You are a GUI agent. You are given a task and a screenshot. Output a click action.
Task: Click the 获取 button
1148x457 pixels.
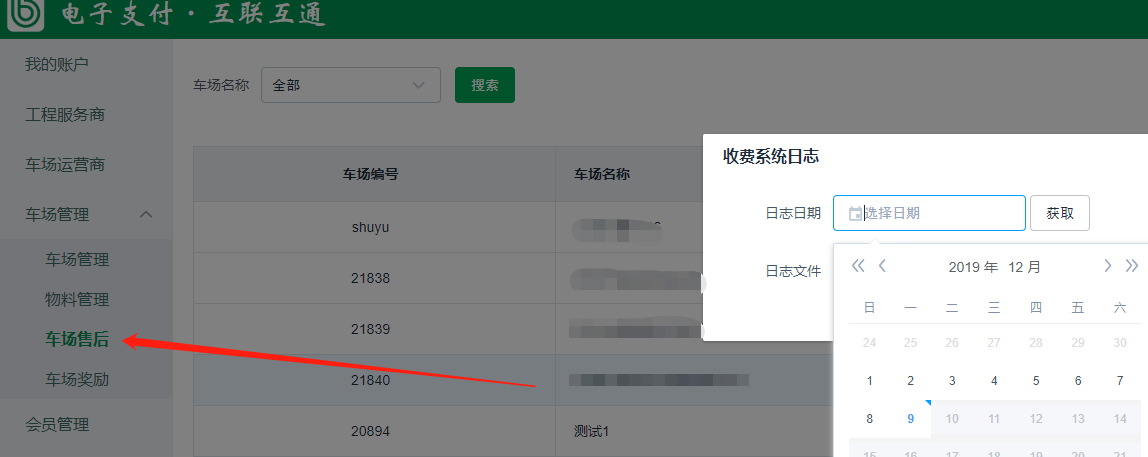[x=1059, y=213]
